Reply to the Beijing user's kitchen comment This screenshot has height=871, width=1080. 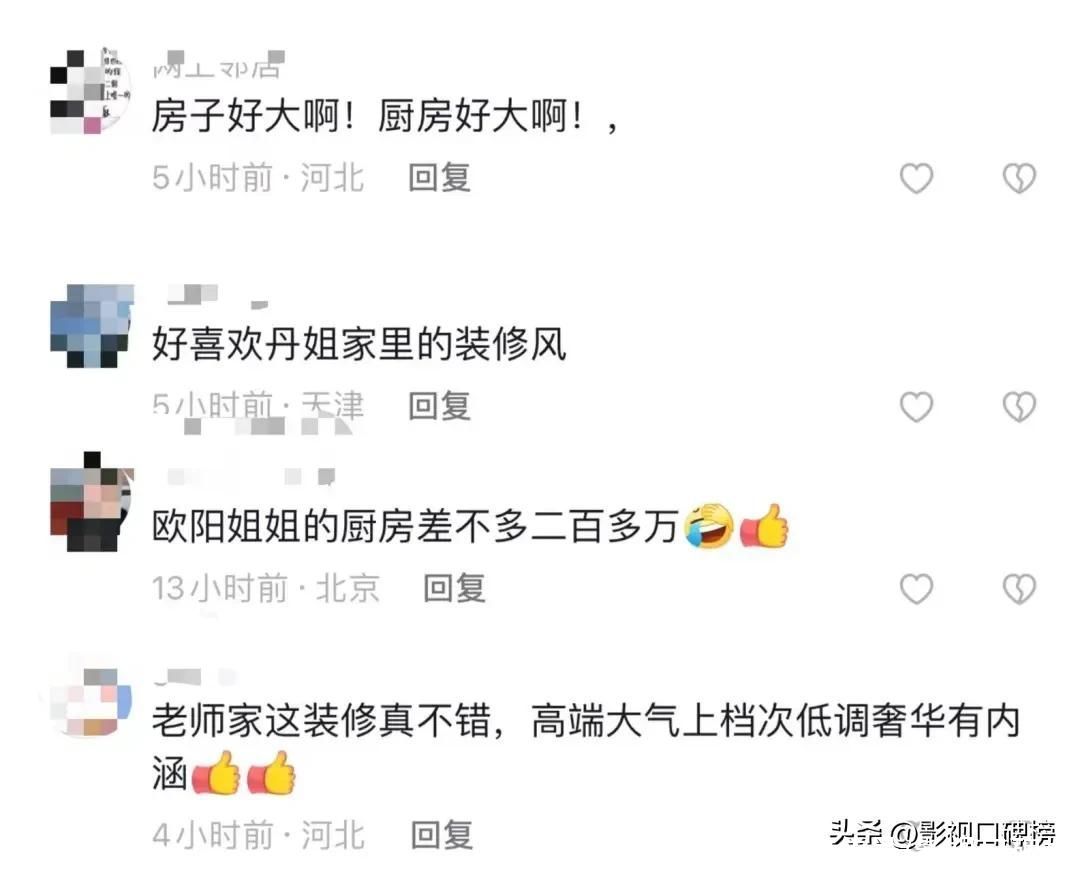[454, 588]
